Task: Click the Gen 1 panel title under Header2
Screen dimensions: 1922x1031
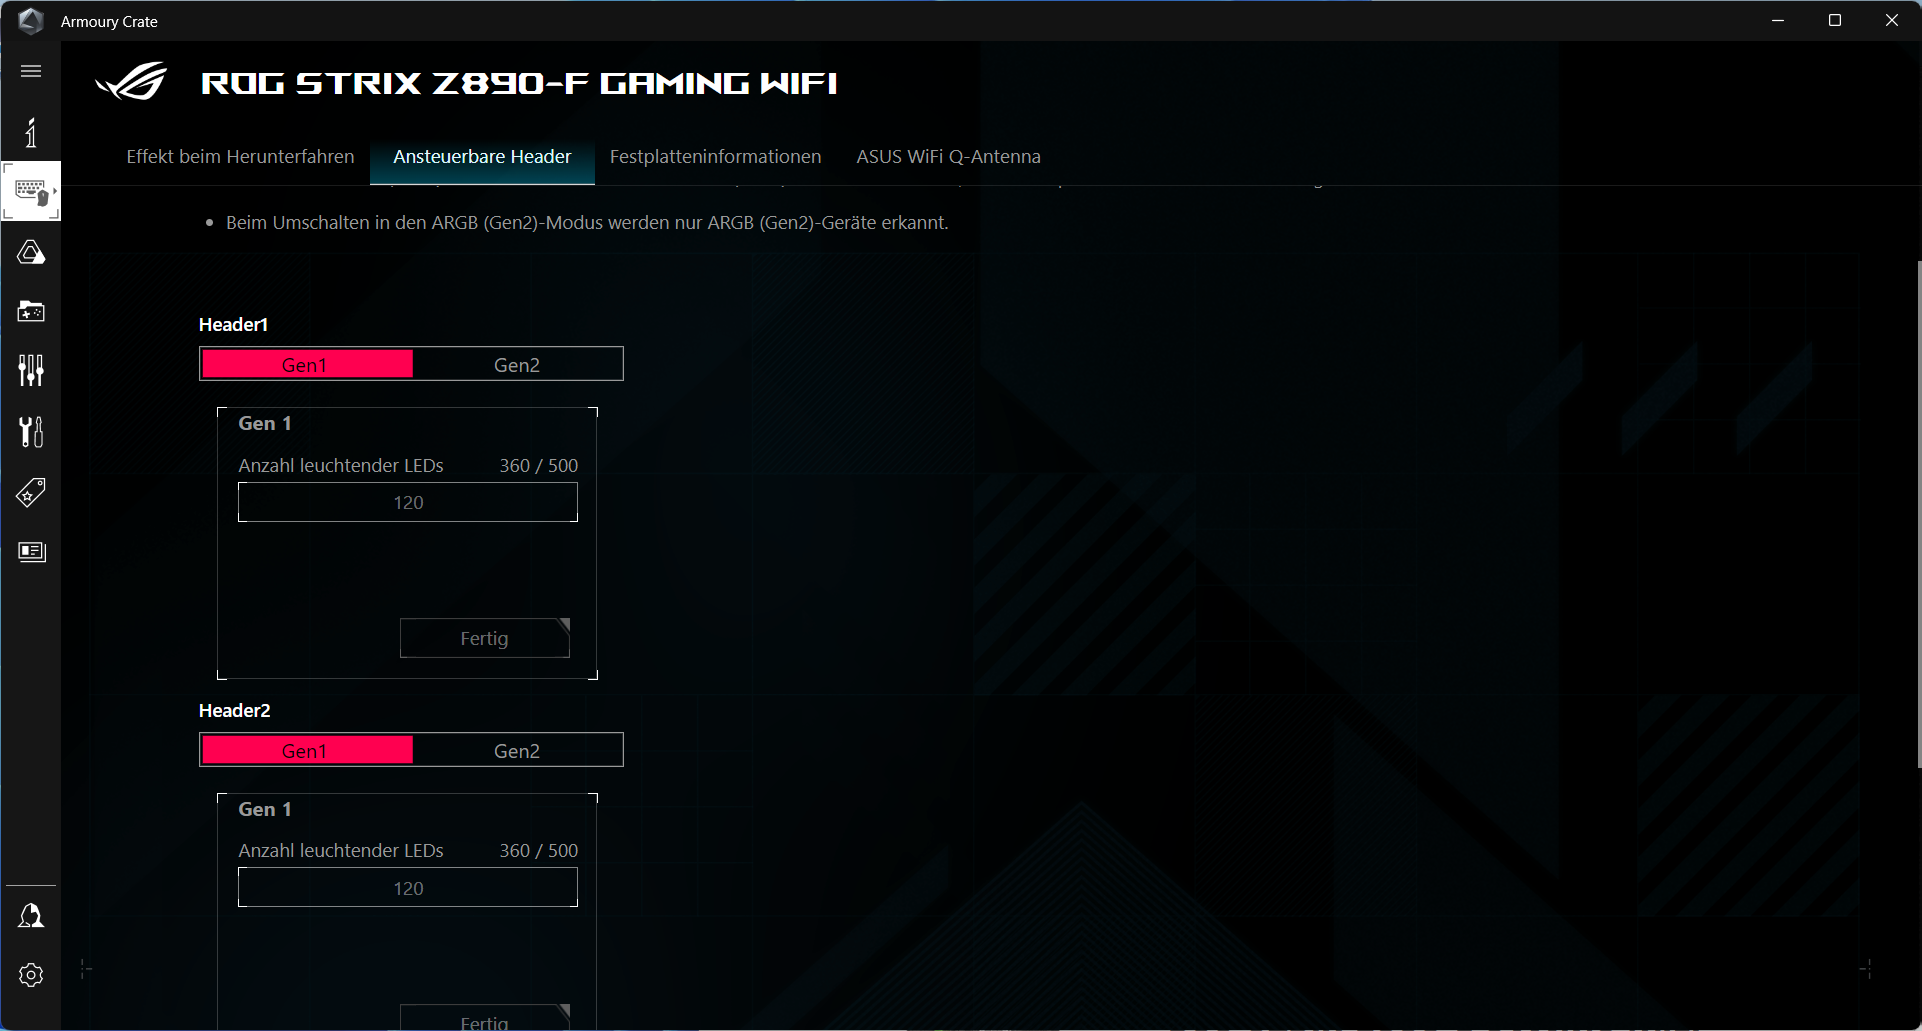Action: coord(265,809)
